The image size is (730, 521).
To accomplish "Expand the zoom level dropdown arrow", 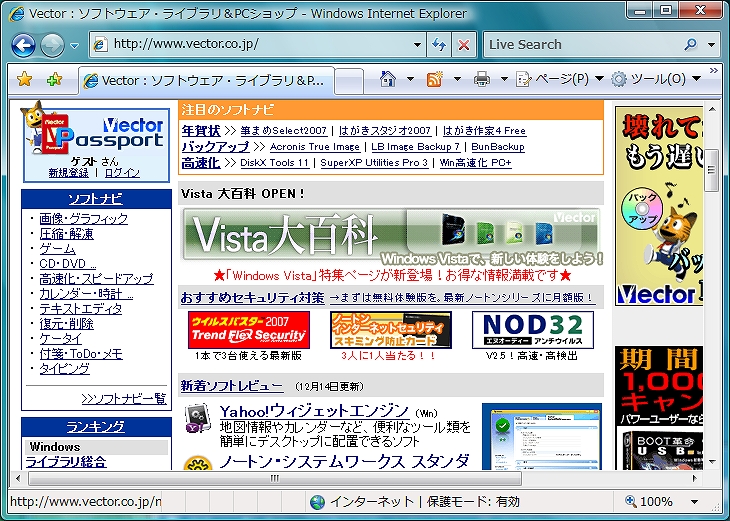I will tap(695, 502).
